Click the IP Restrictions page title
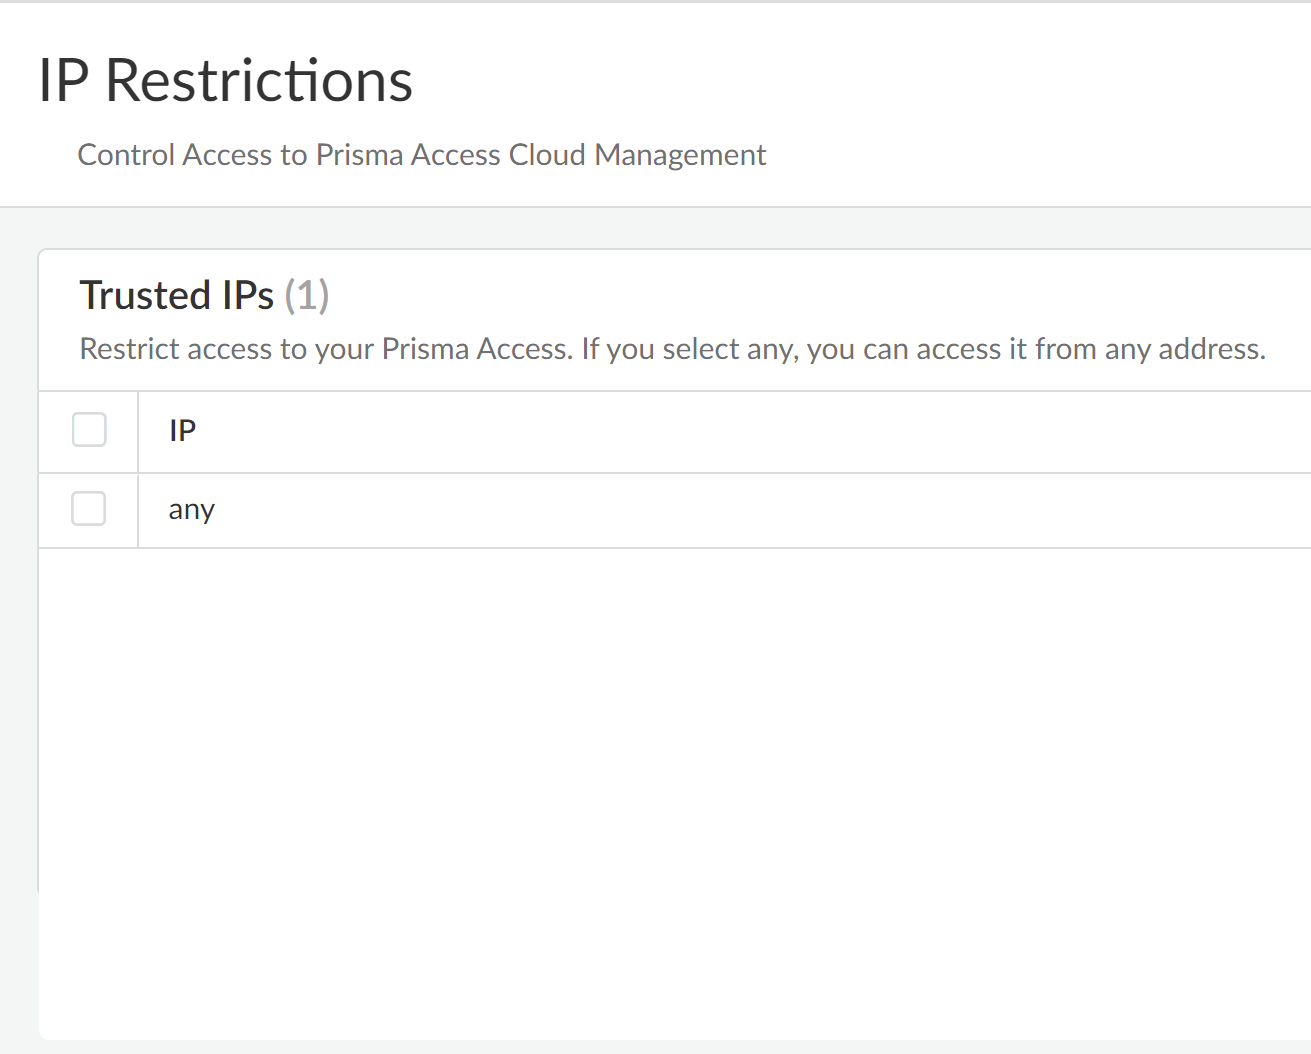Screen dimensions: 1311x1054 [x=225, y=80]
